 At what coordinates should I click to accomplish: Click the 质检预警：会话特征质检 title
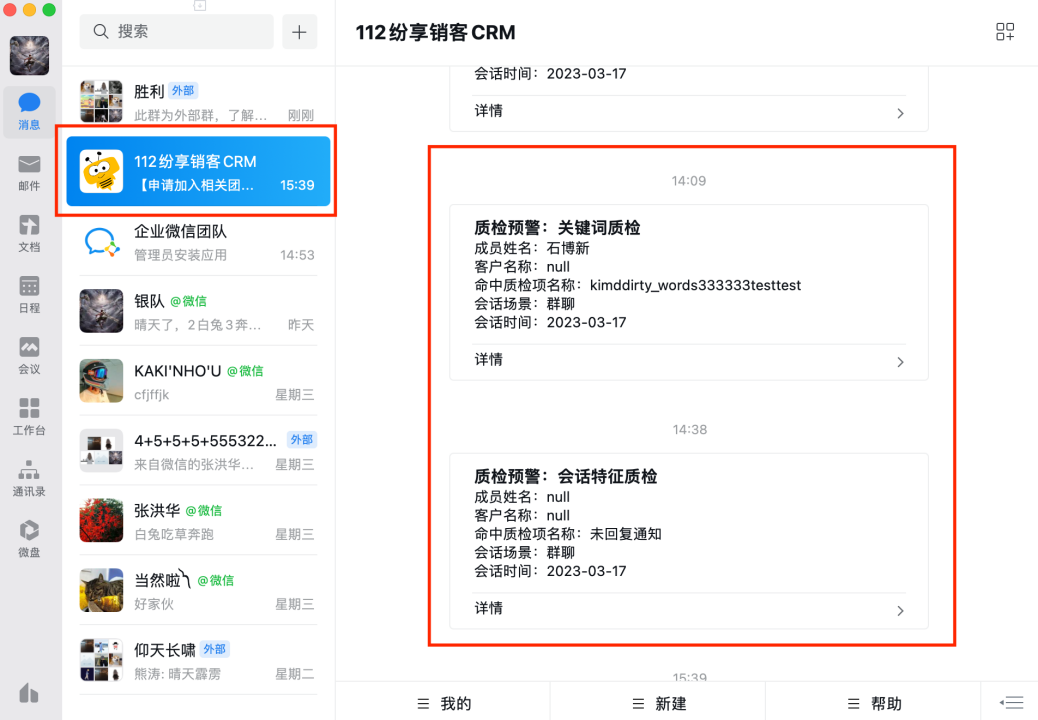pos(565,476)
